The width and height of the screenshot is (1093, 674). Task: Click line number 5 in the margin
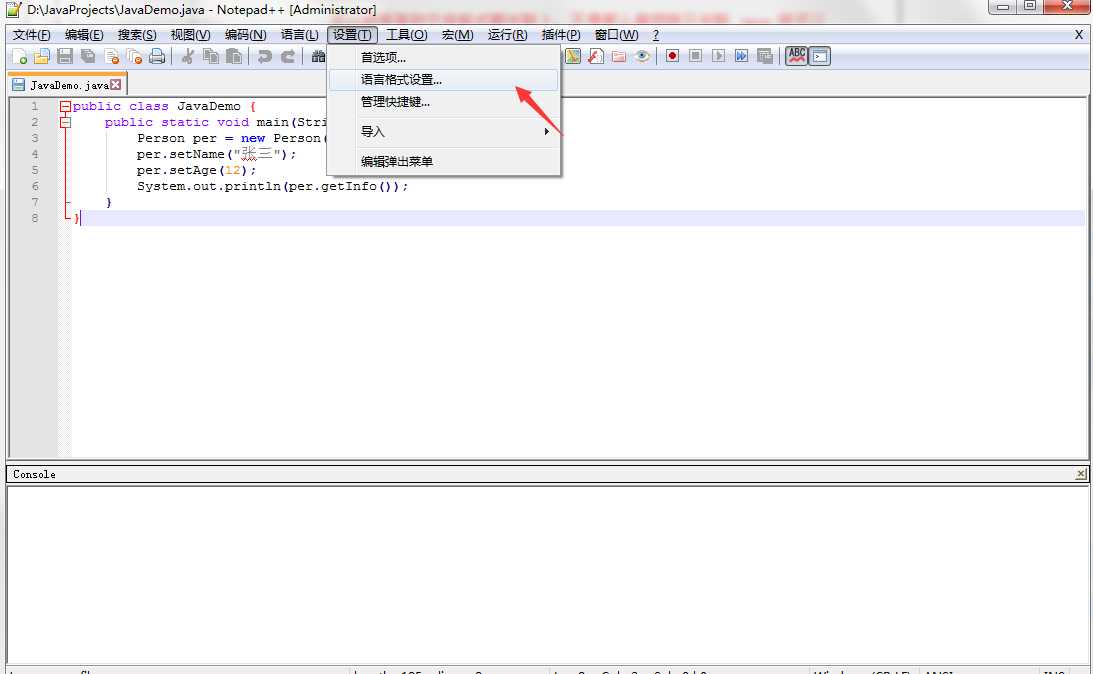pos(35,170)
